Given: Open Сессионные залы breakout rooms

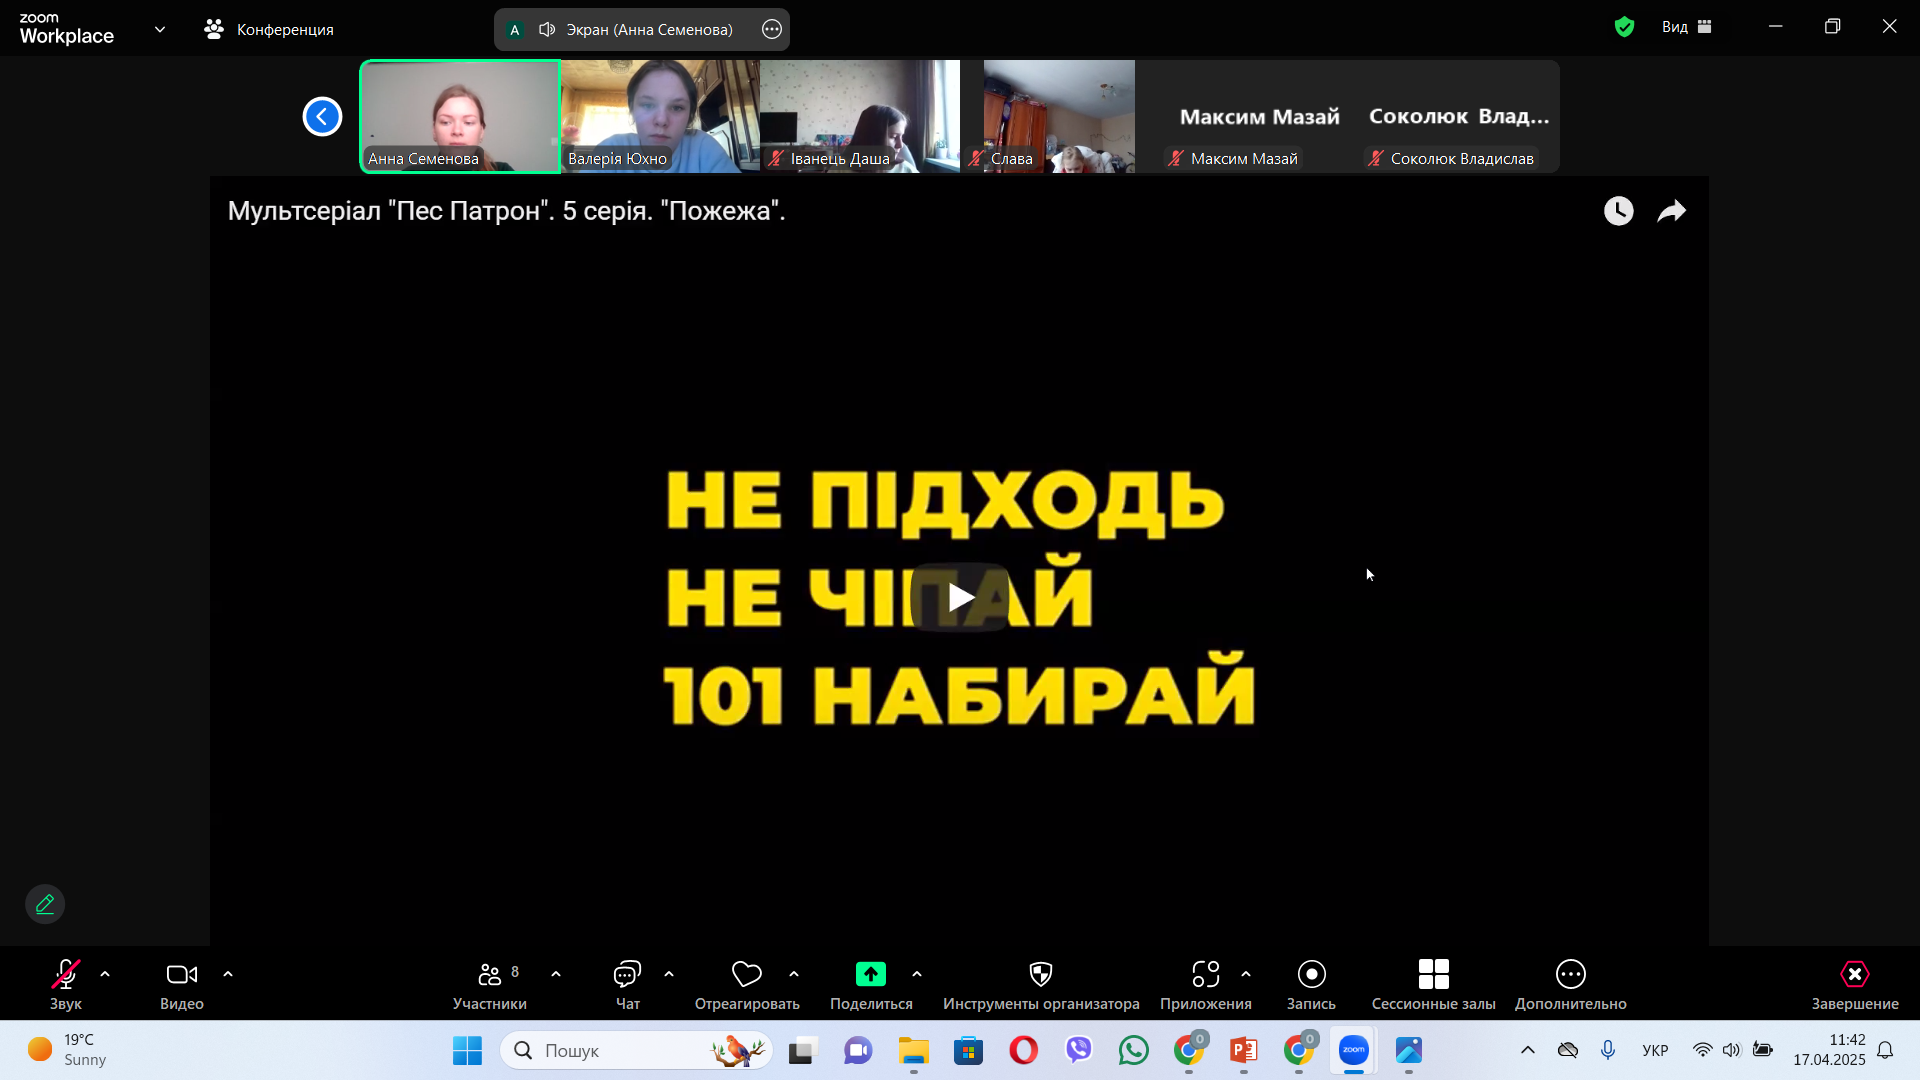Looking at the screenshot, I should (1434, 985).
